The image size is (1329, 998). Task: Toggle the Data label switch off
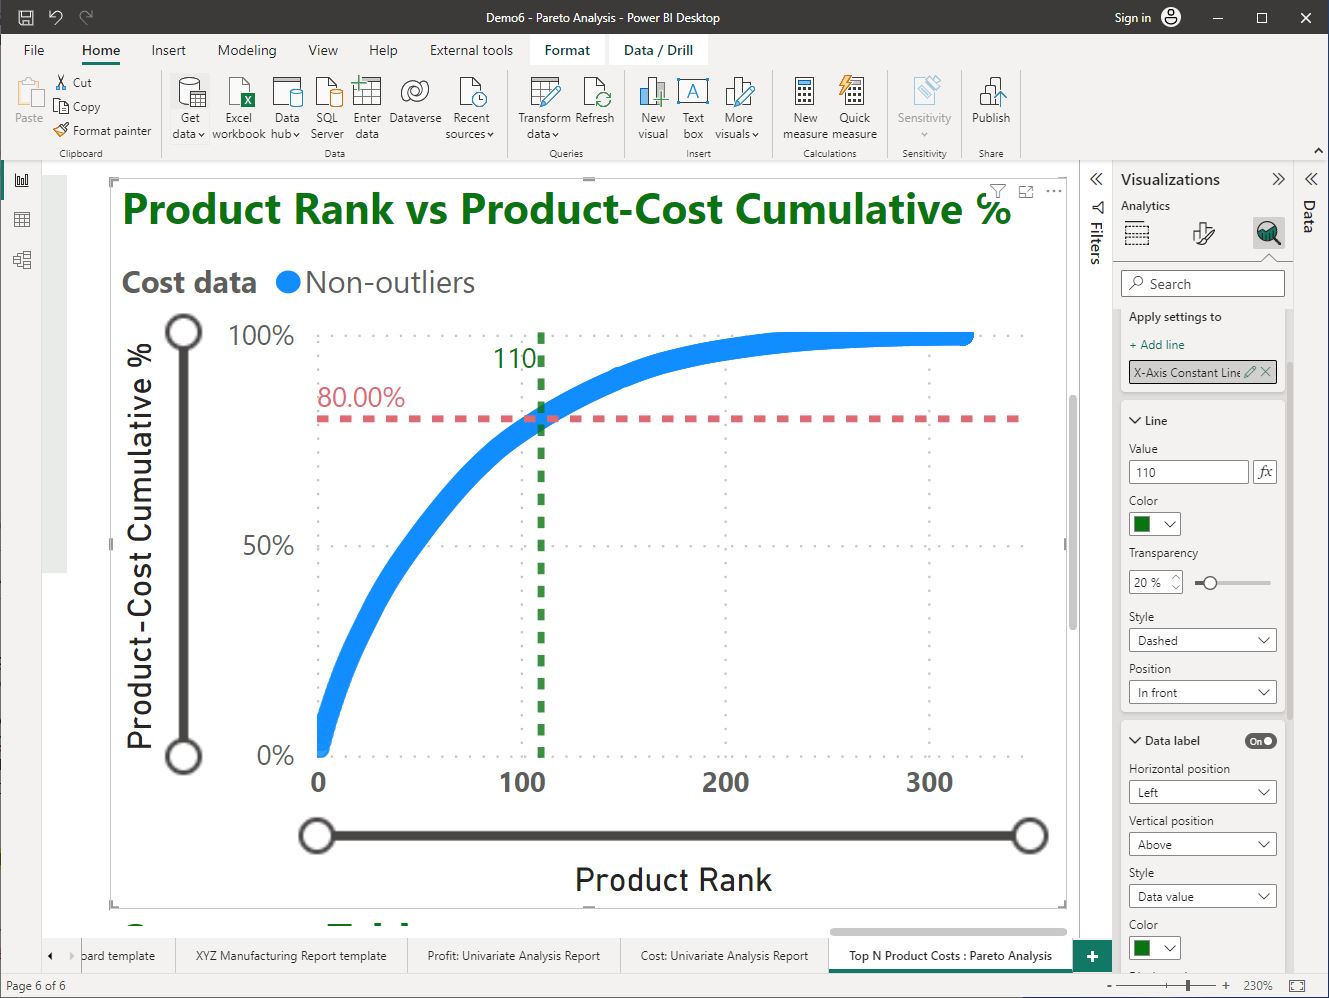coord(1261,741)
